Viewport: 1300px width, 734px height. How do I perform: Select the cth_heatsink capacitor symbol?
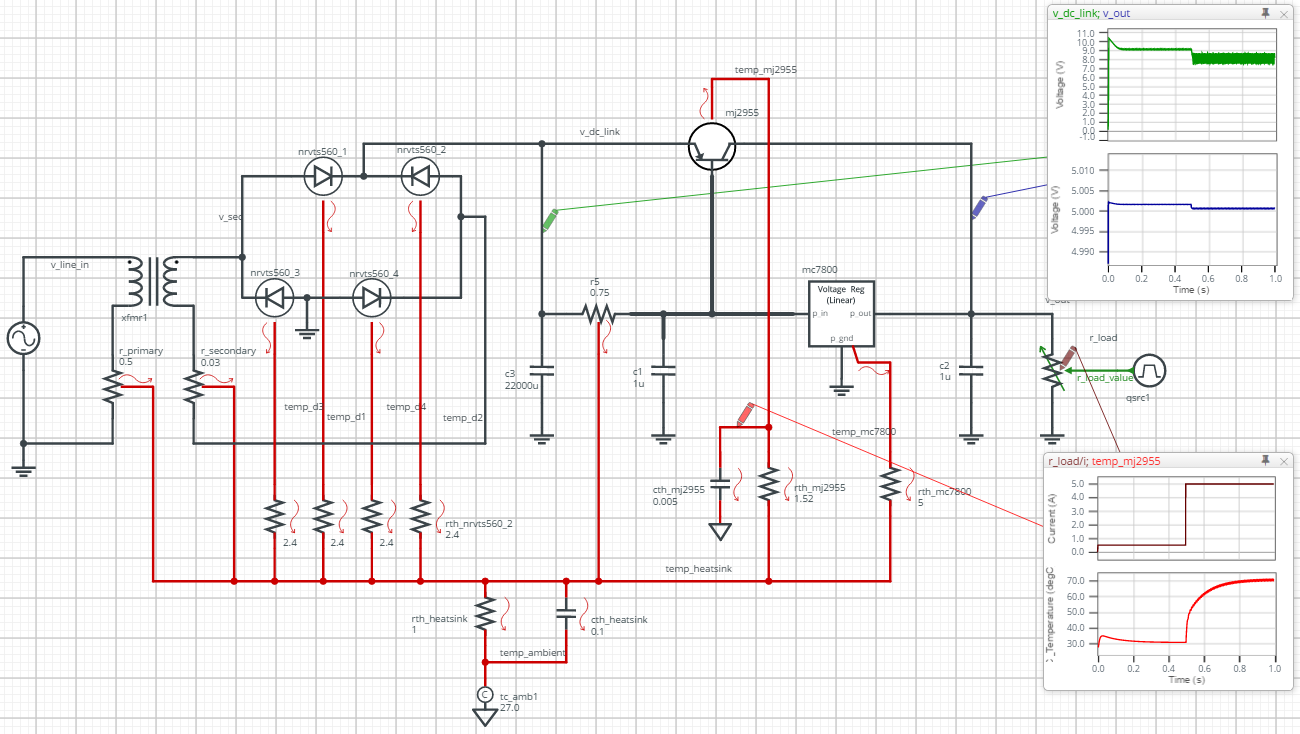[x=566, y=614]
